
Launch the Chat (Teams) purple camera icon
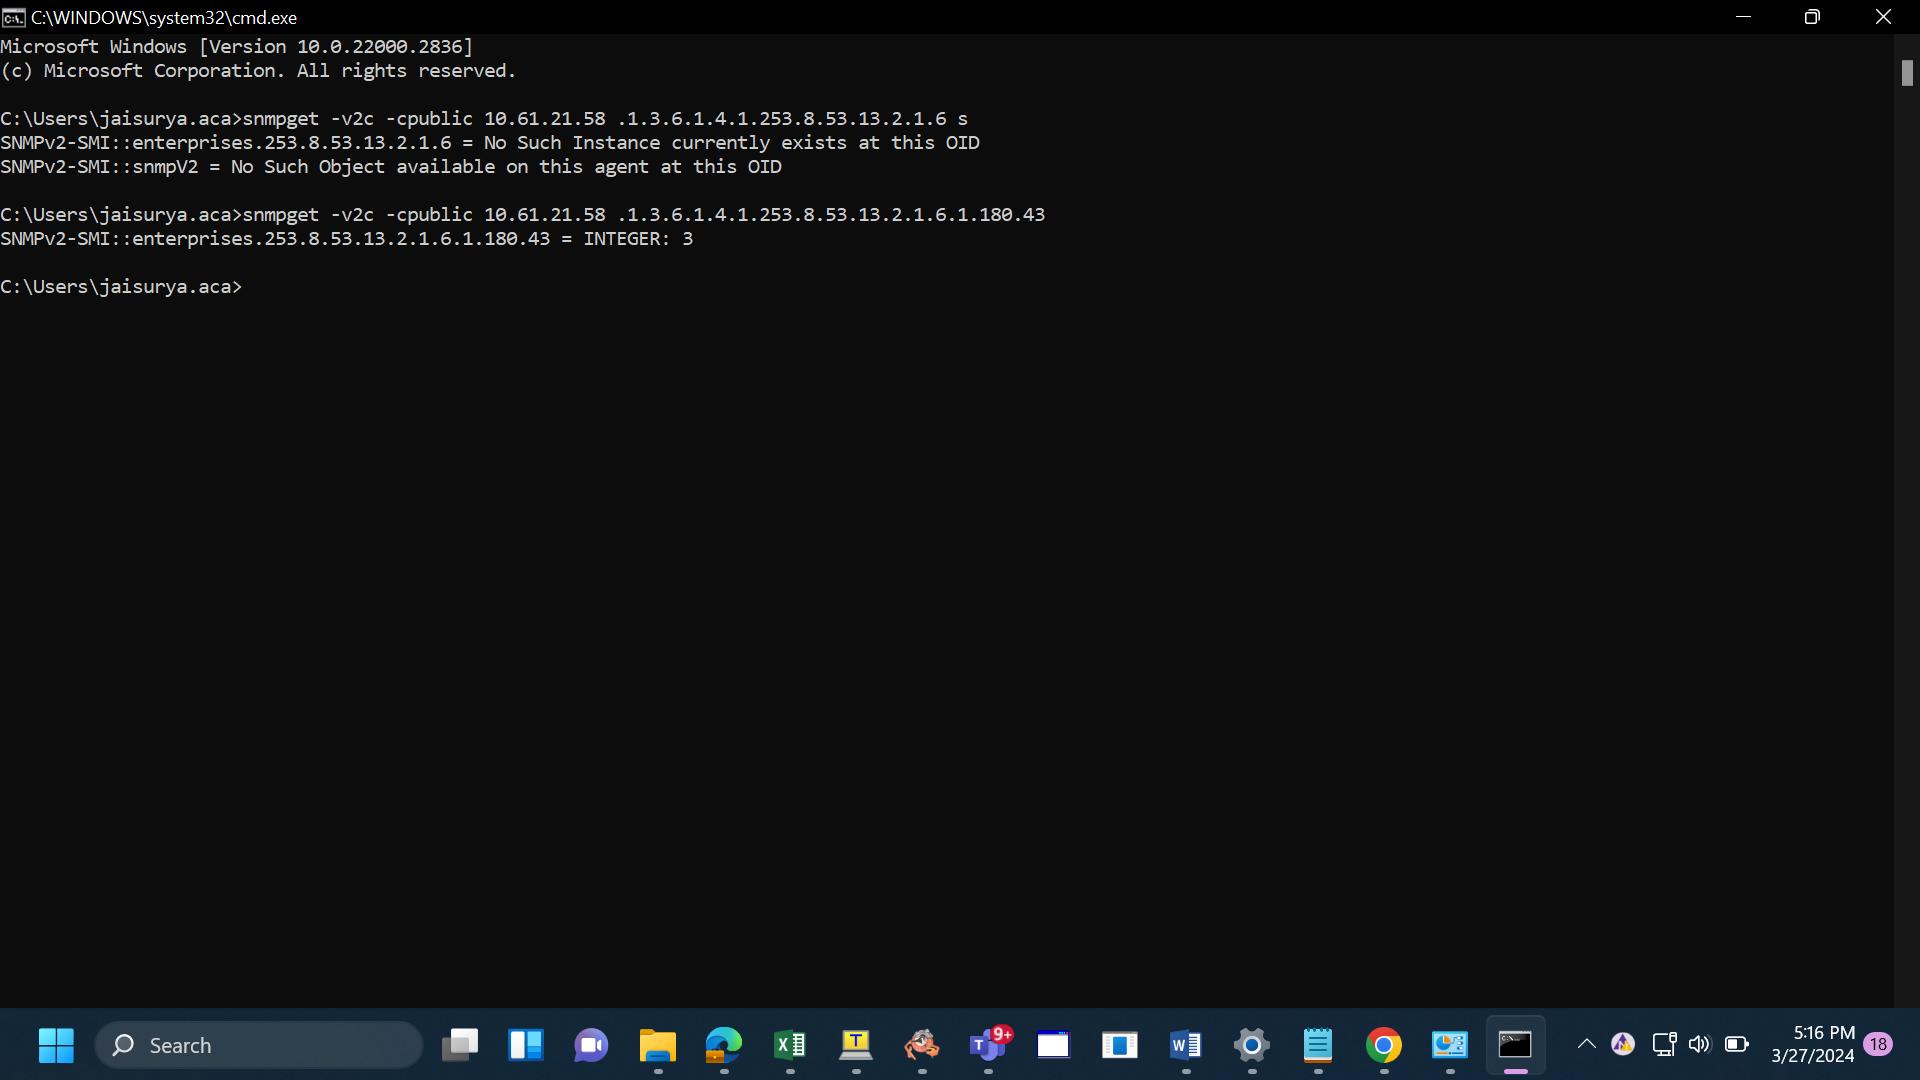[591, 1045]
